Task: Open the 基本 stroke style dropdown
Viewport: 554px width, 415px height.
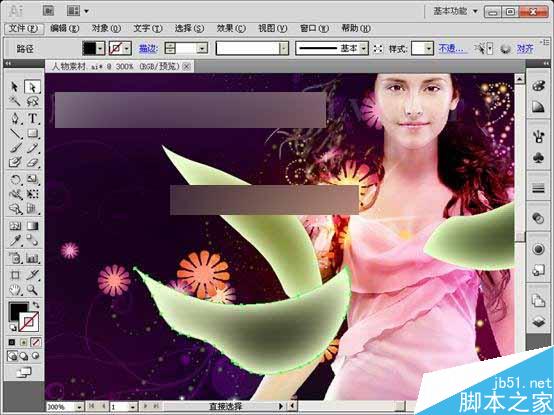Action: point(364,48)
